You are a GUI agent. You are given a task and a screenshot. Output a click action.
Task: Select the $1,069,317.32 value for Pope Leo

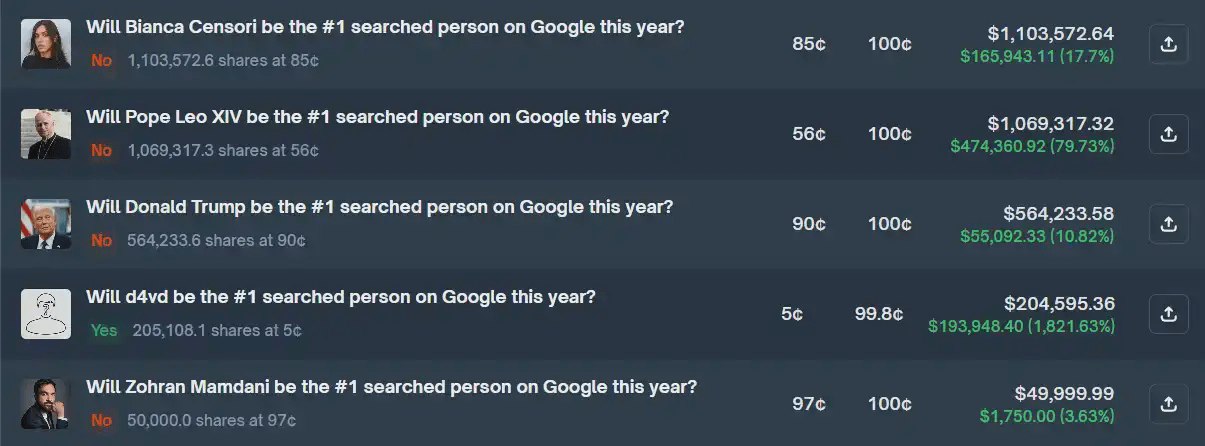click(1051, 124)
